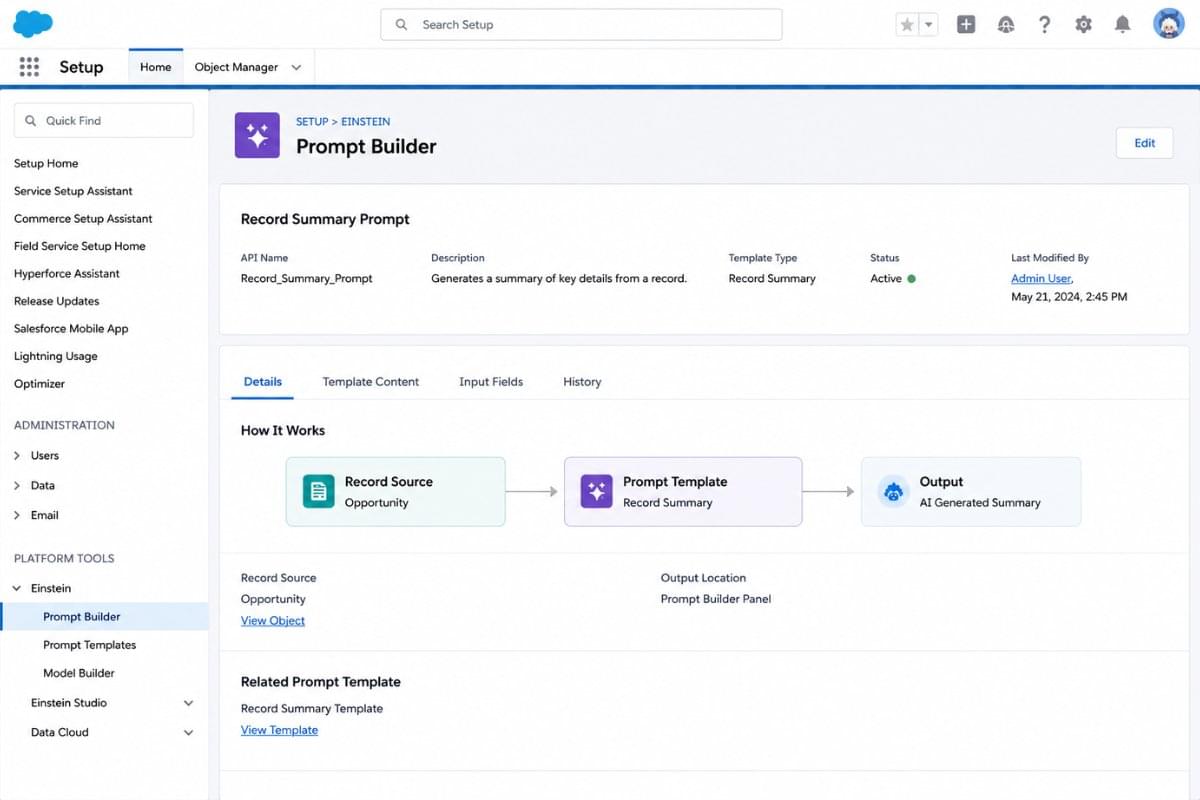Click the Prompt Template sparkle icon
This screenshot has width=1200, height=800.
pos(597,491)
